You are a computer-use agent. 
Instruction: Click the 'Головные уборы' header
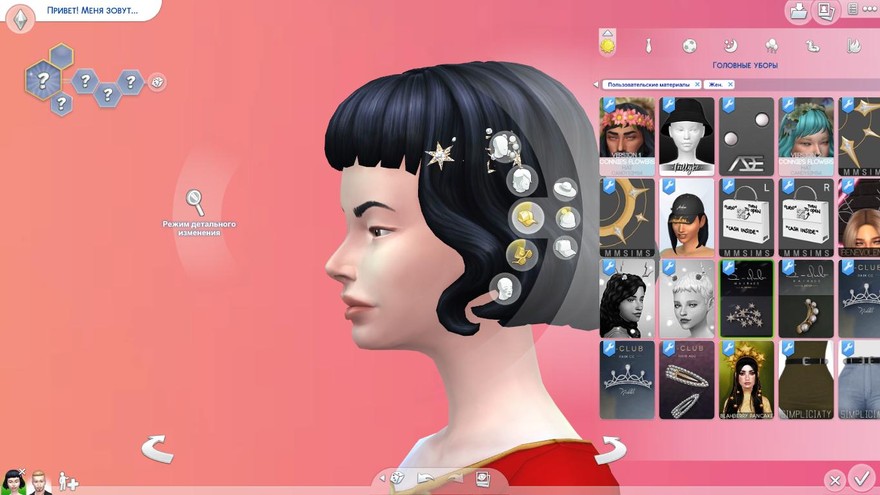[x=745, y=66]
